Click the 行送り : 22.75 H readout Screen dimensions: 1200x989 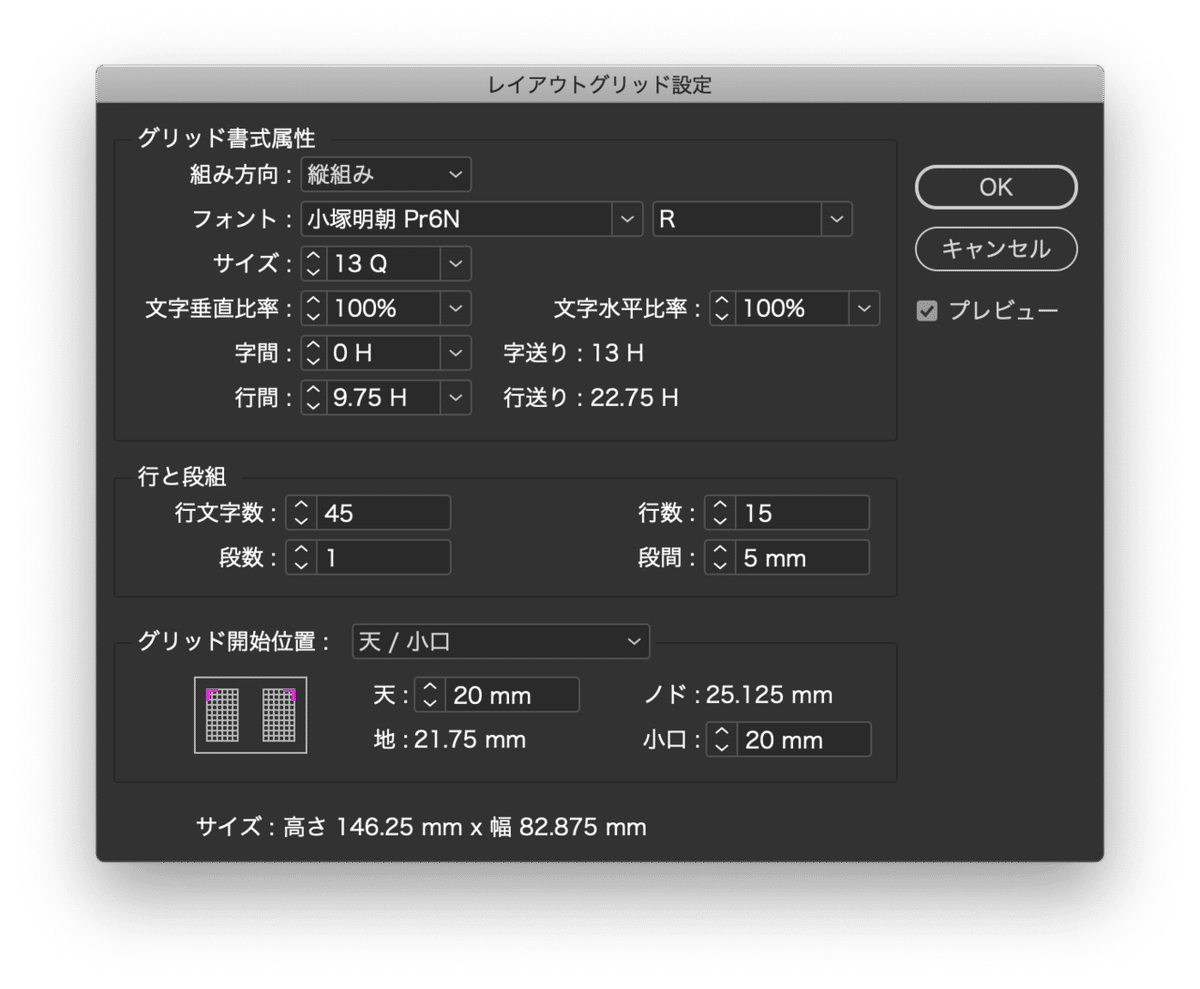click(591, 398)
